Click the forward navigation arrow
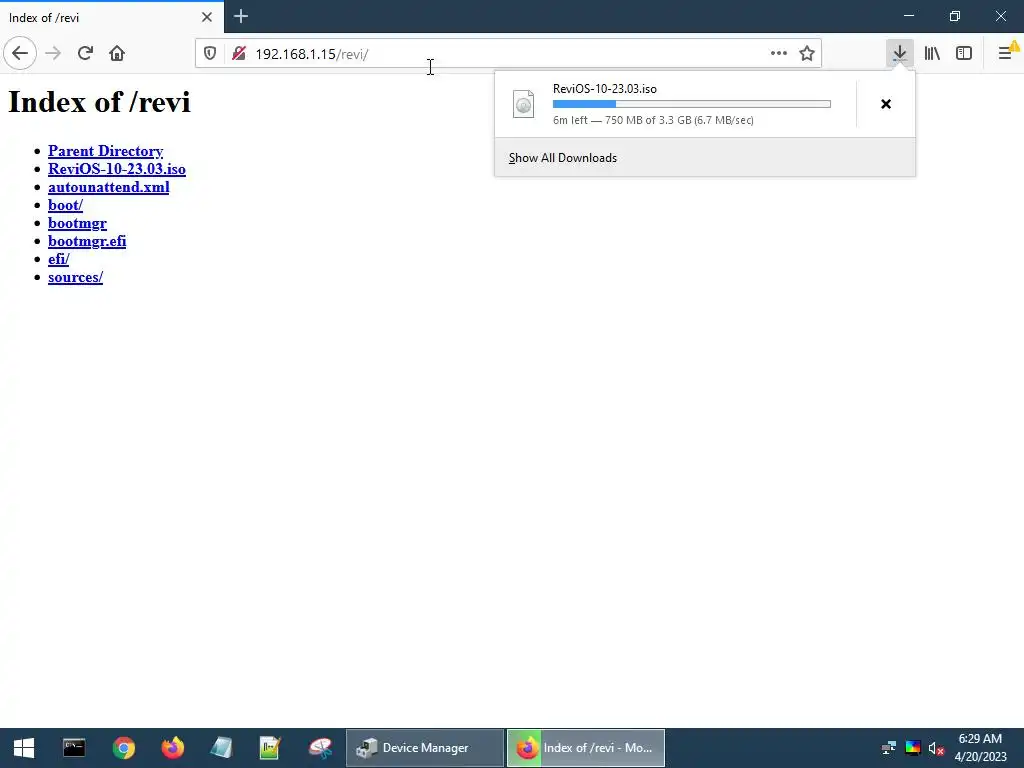 (53, 54)
